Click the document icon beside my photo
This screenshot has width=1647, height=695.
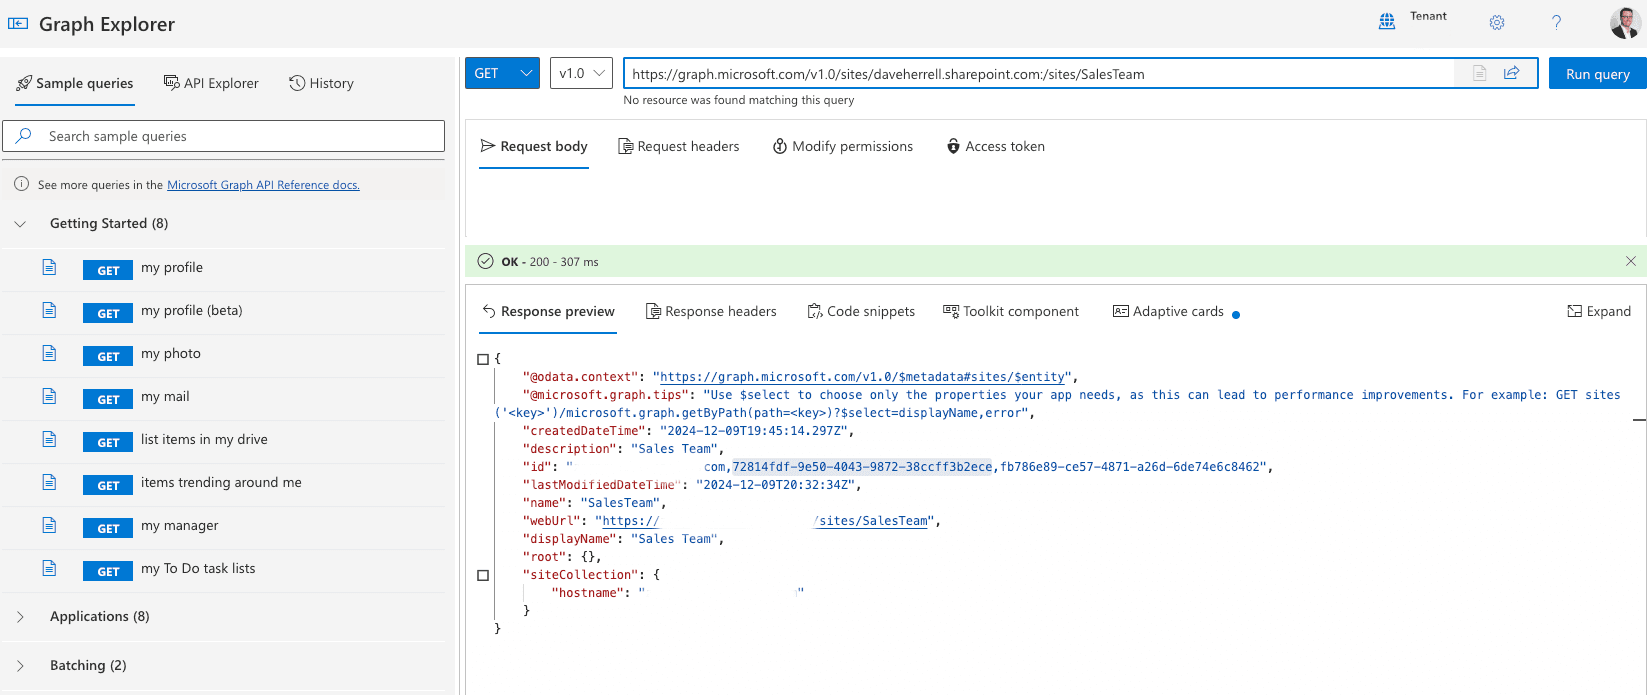pos(49,353)
